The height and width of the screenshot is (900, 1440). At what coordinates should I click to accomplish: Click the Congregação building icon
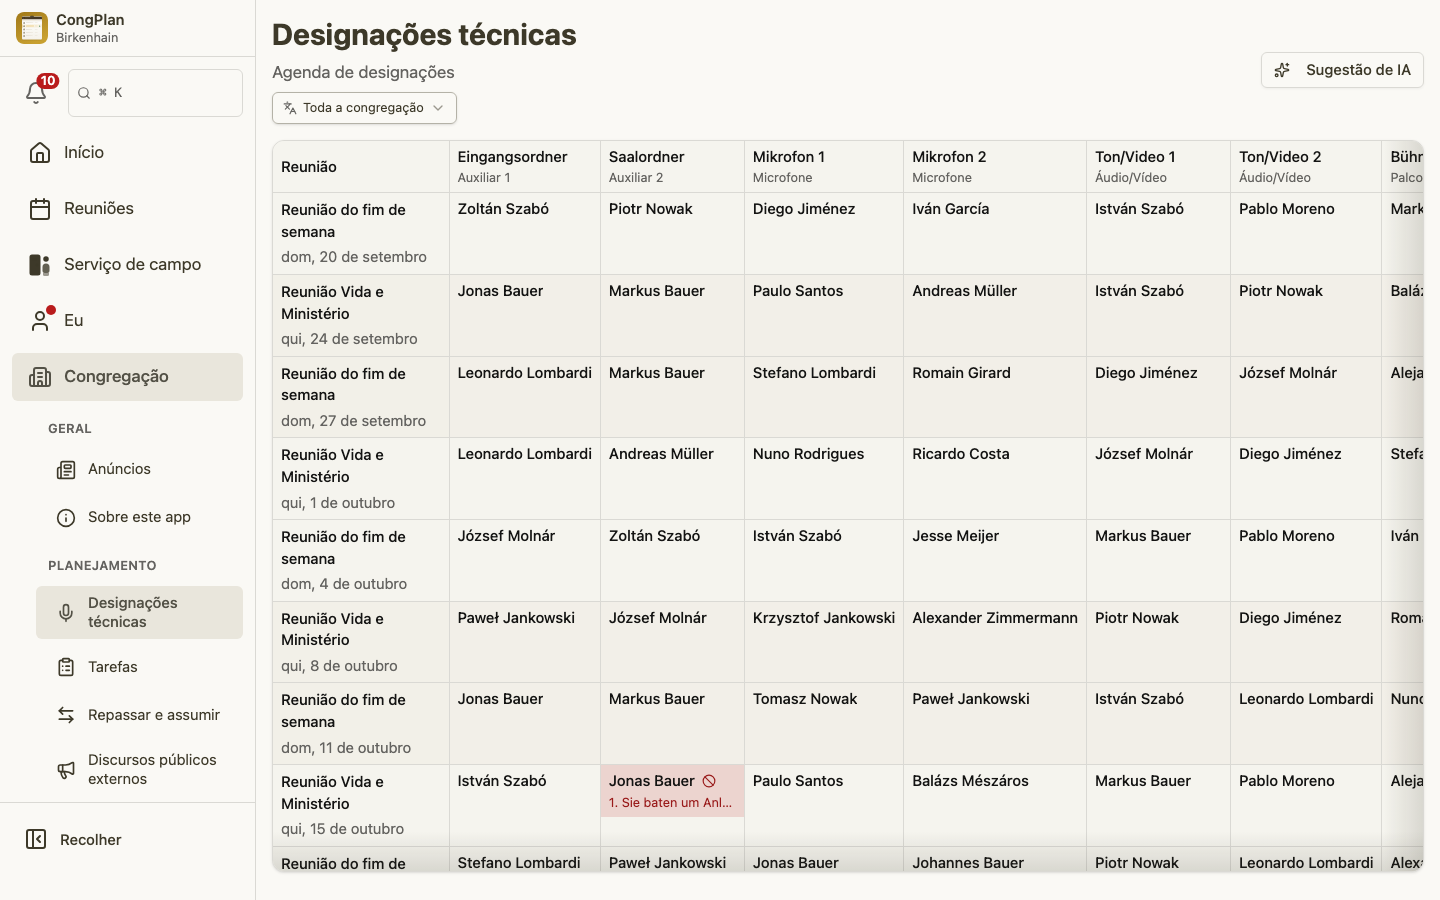click(x=40, y=377)
